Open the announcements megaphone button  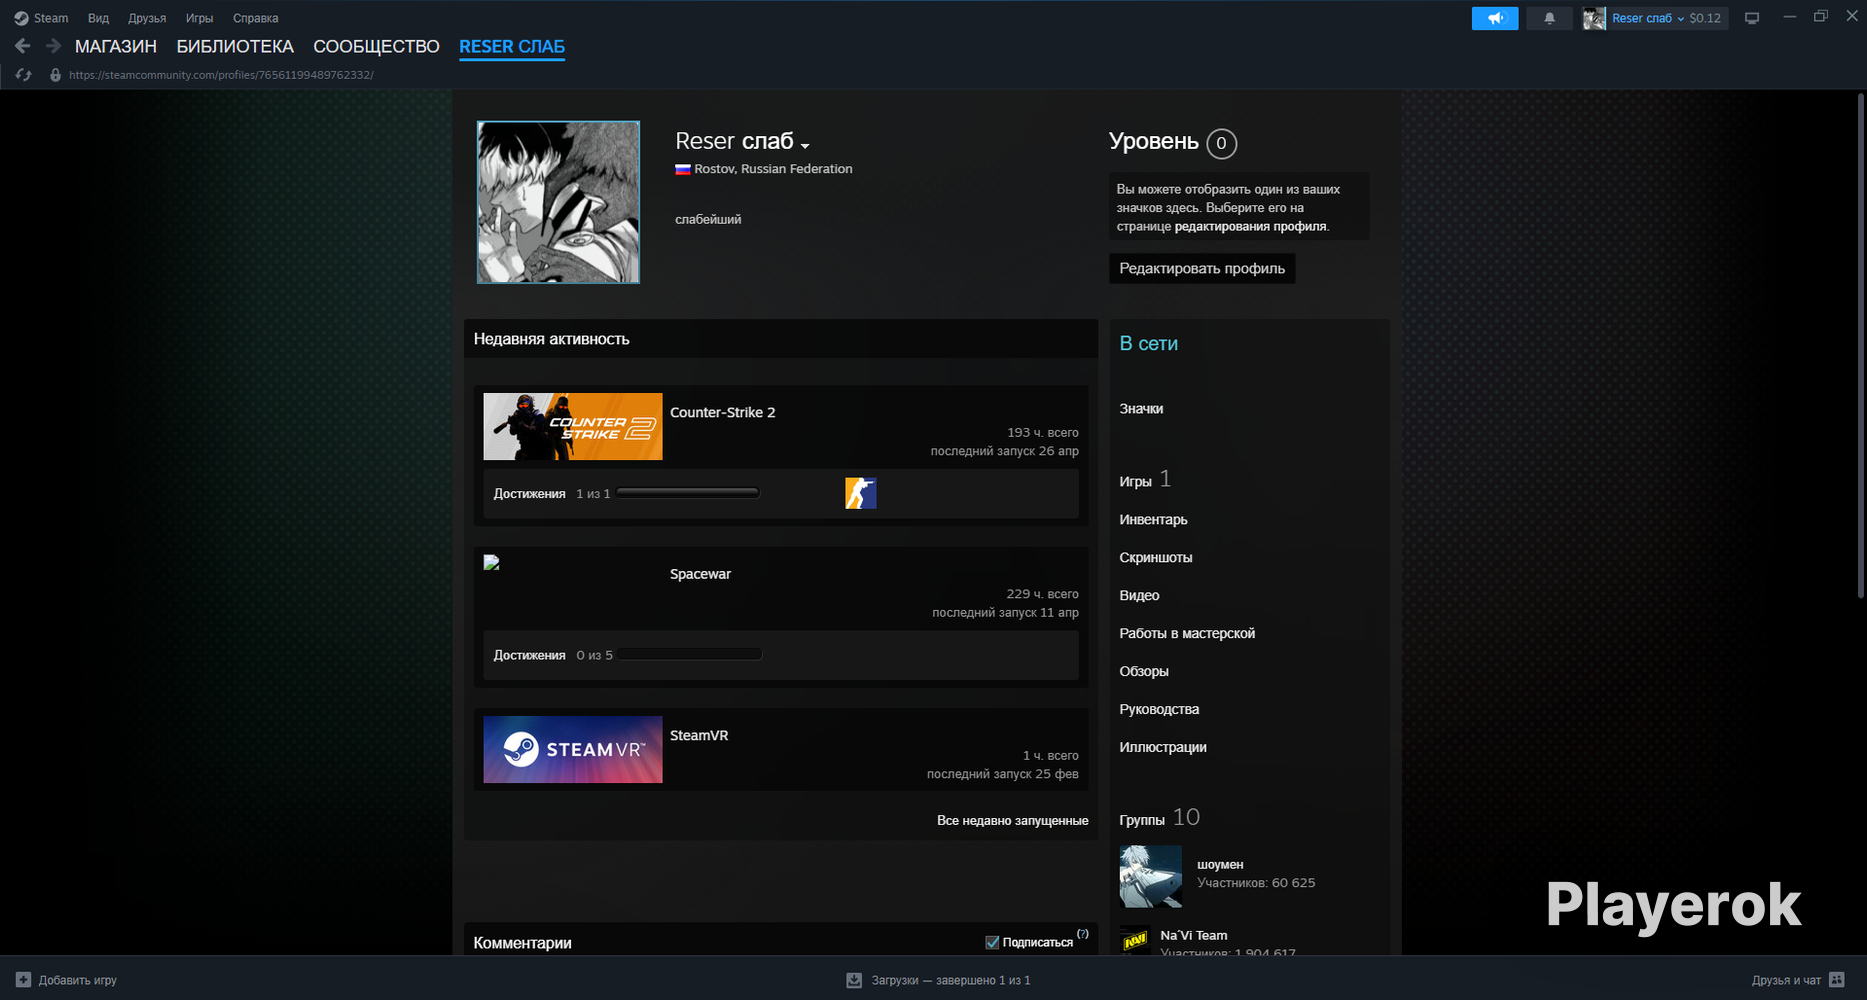pyautogui.click(x=1495, y=18)
